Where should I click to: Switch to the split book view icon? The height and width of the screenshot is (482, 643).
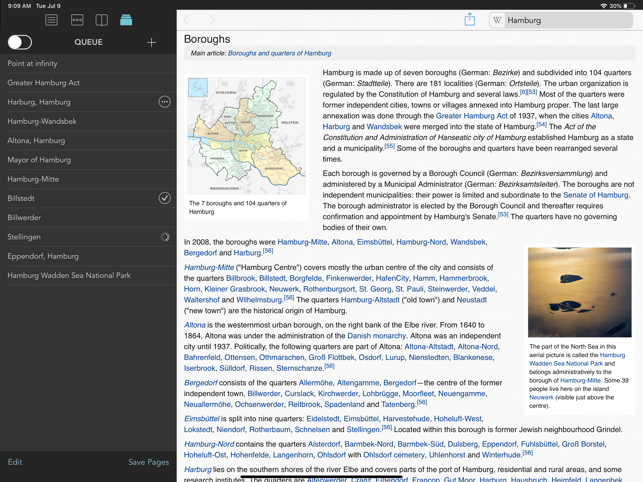point(101,20)
